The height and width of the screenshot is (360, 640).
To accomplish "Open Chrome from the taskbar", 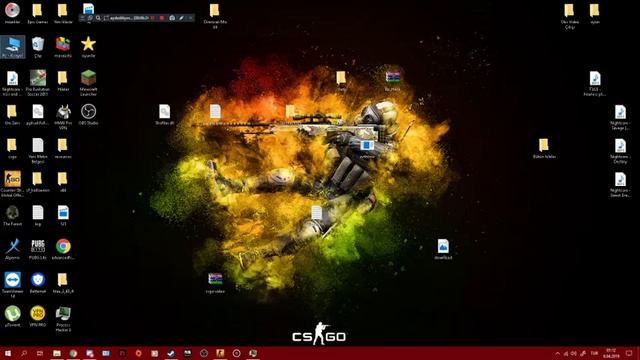I will pyautogui.click(x=73, y=353).
